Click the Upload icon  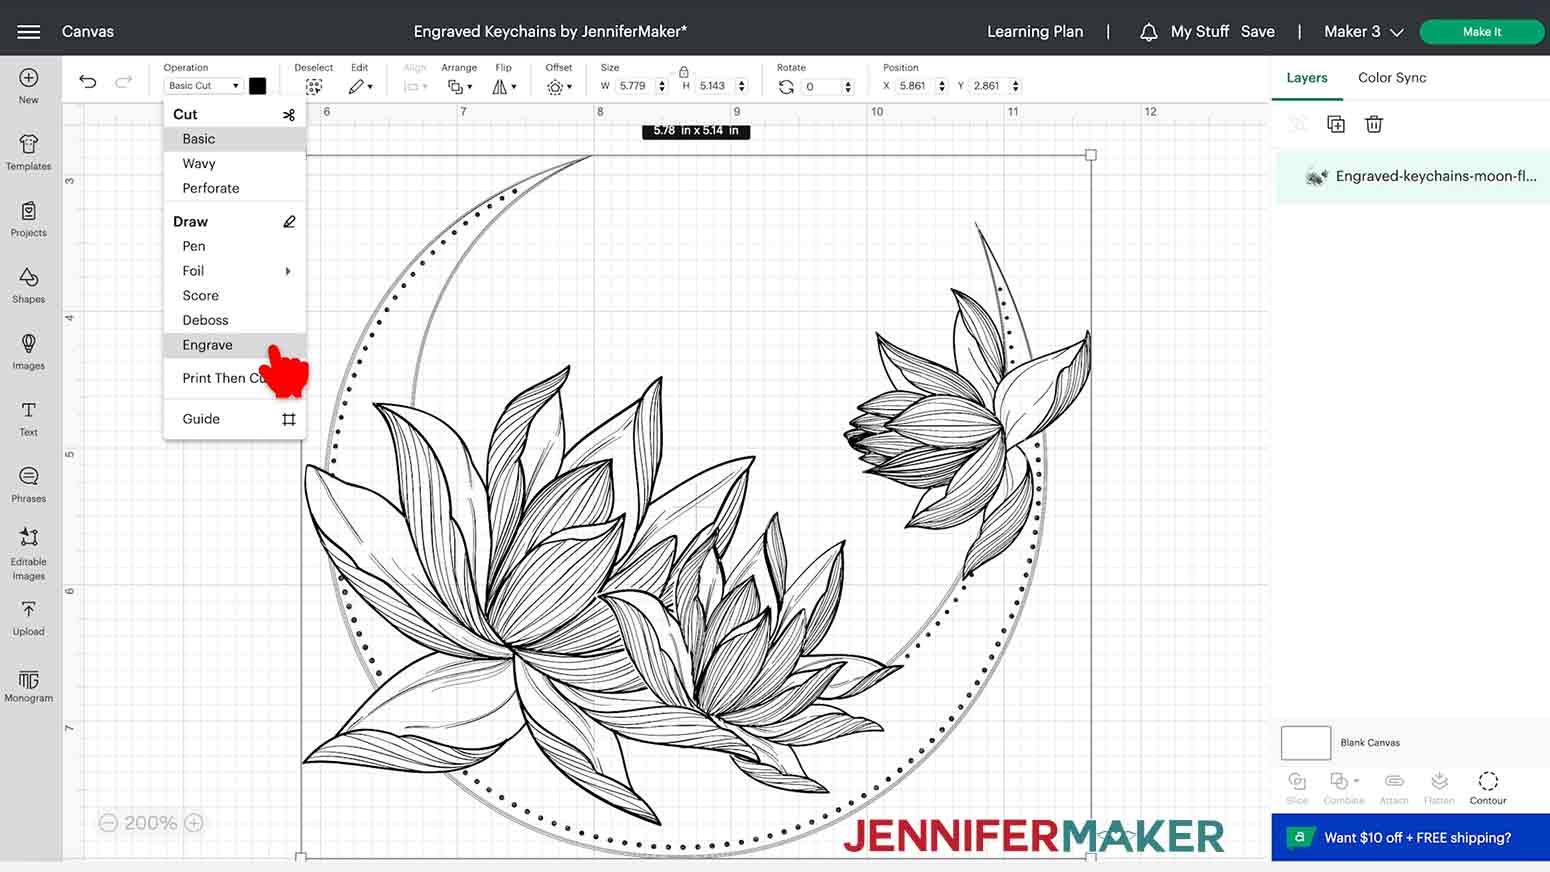(x=29, y=609)
